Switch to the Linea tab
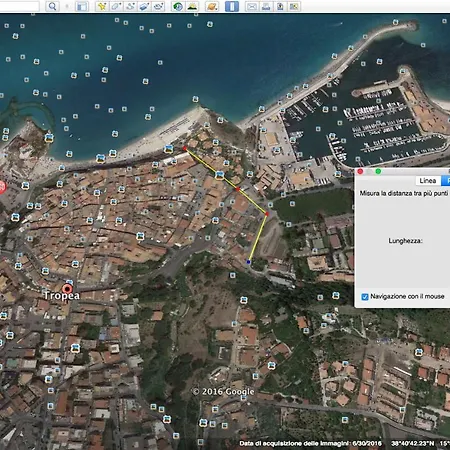The width and height of the screenshot is (450, 450). [428, 181]
